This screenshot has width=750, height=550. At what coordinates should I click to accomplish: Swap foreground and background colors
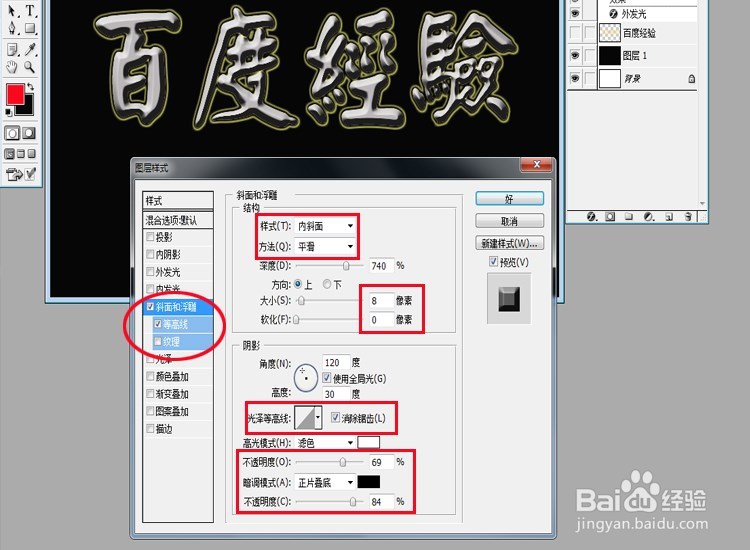[x=31, y=87]
